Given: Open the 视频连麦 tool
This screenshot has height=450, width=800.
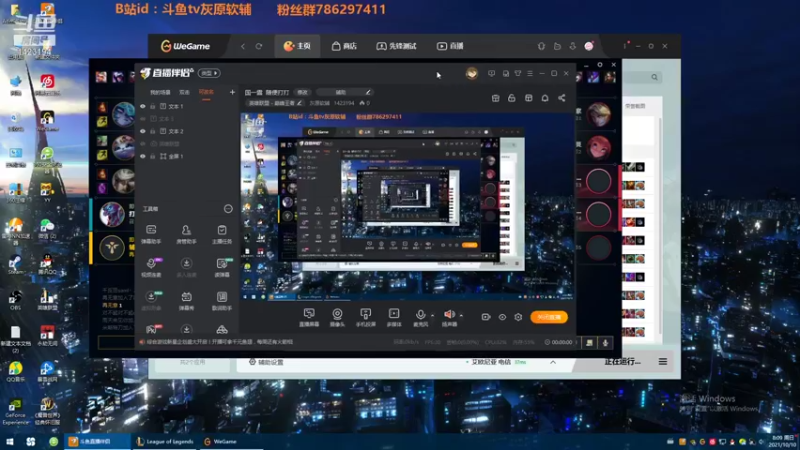Looking at the screenshot, I should tap(151, 267).
